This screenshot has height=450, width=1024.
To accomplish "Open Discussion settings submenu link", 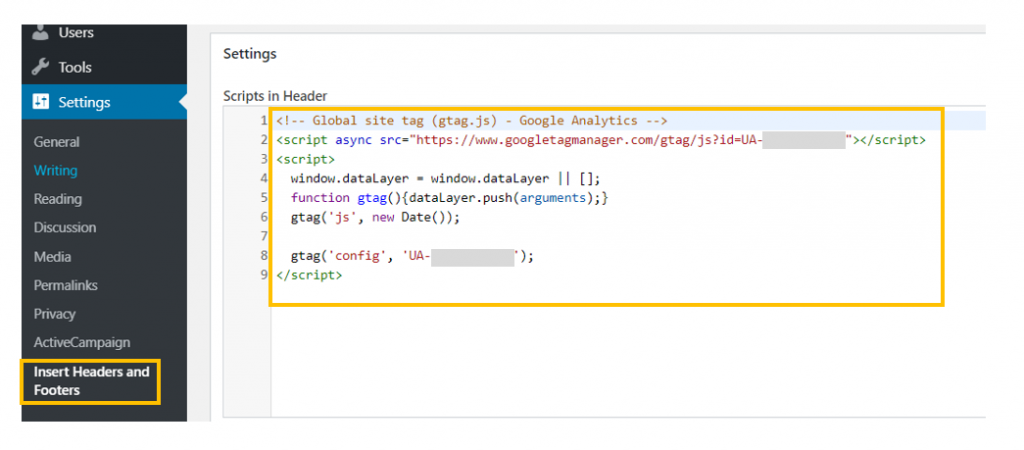I will [65, 228].
